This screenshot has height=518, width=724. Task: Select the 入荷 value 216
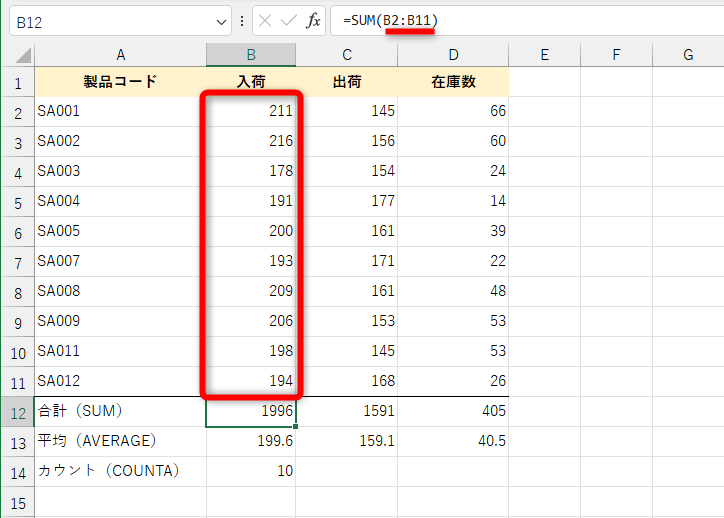point(251,141)
